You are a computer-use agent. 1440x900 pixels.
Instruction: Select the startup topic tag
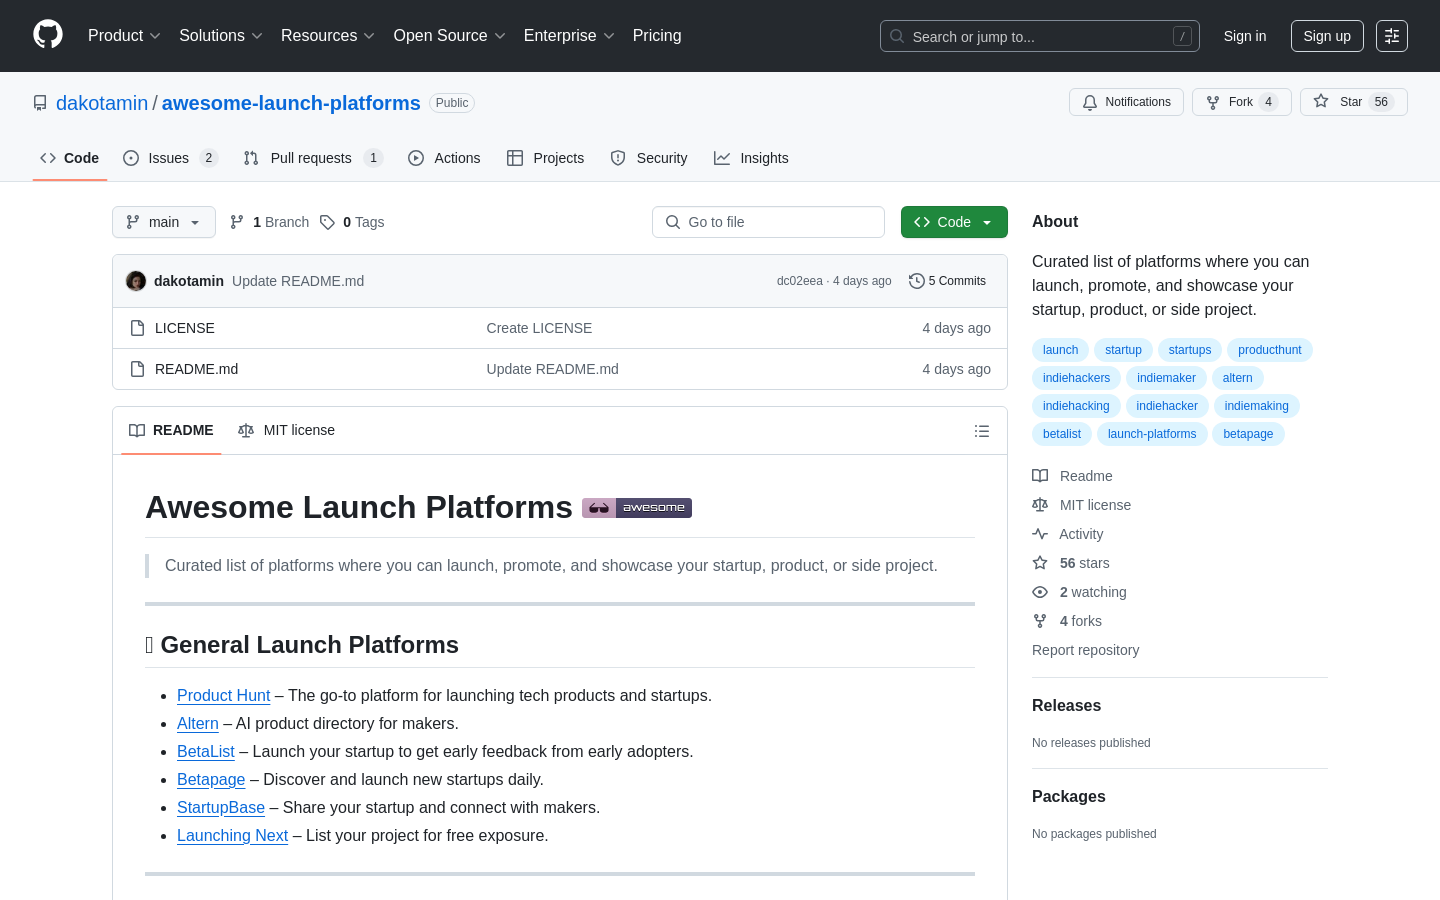(1123, 350)
